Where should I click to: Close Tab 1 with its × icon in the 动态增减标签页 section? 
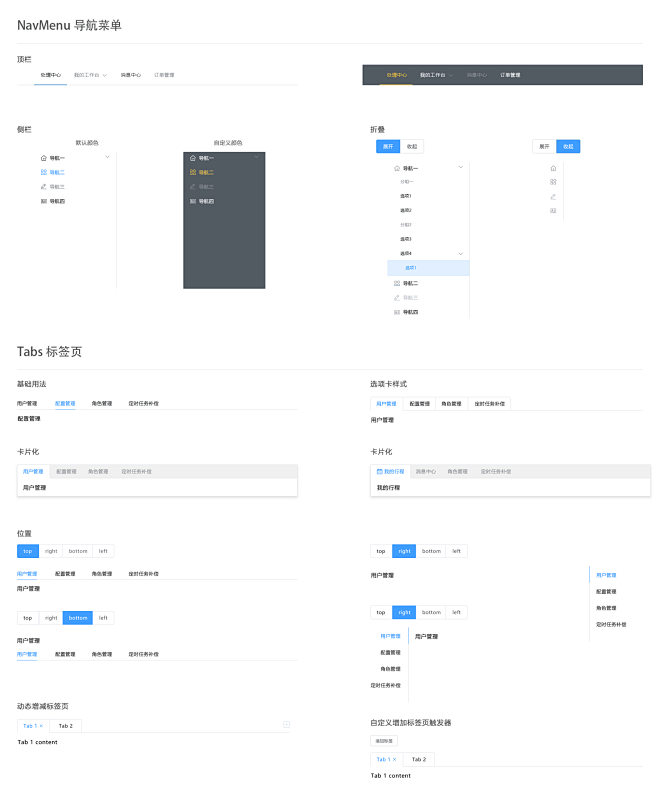pos(42,725)
